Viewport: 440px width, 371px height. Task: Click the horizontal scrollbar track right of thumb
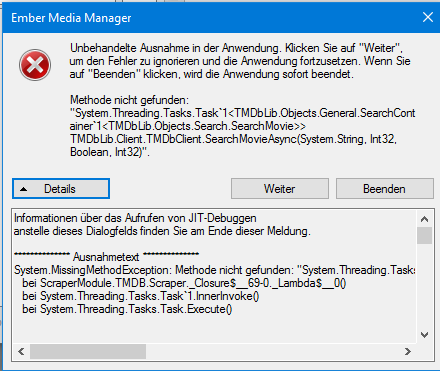tap(273, 351)
